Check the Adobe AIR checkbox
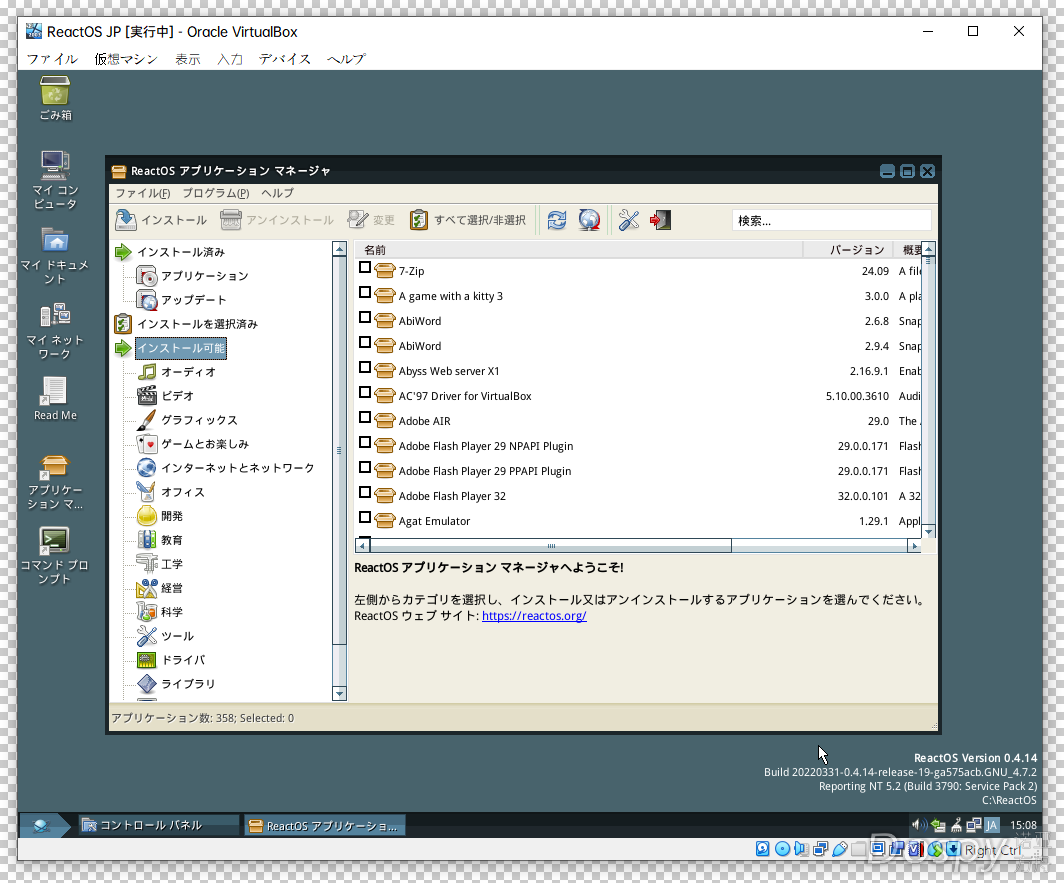The width and height of the screenshot is (1064, 883). 365,417
